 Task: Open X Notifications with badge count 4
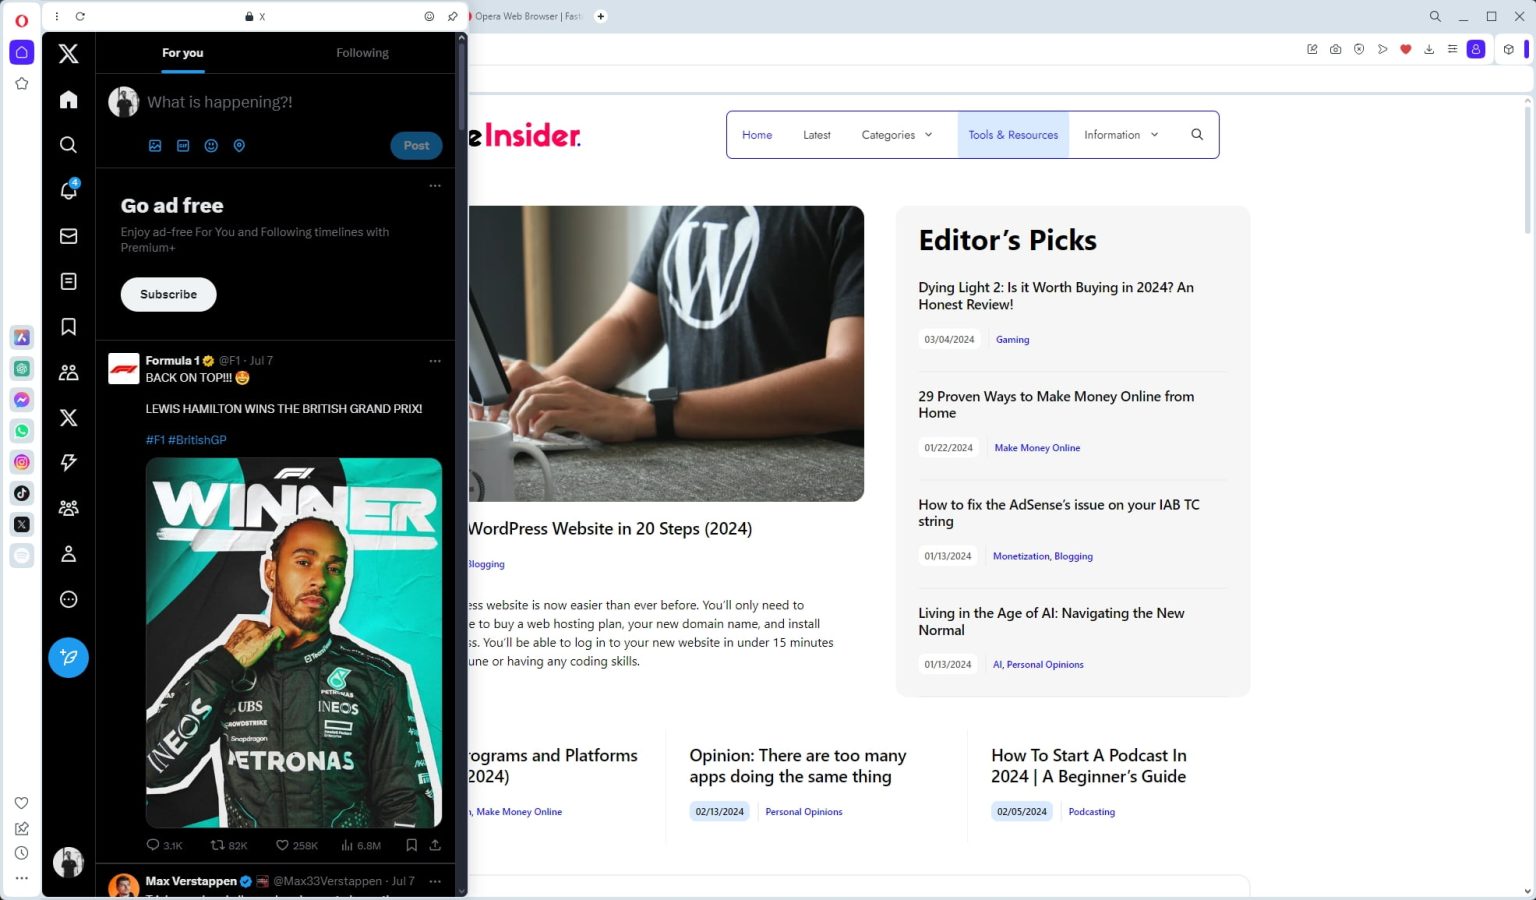coord(68,190)
